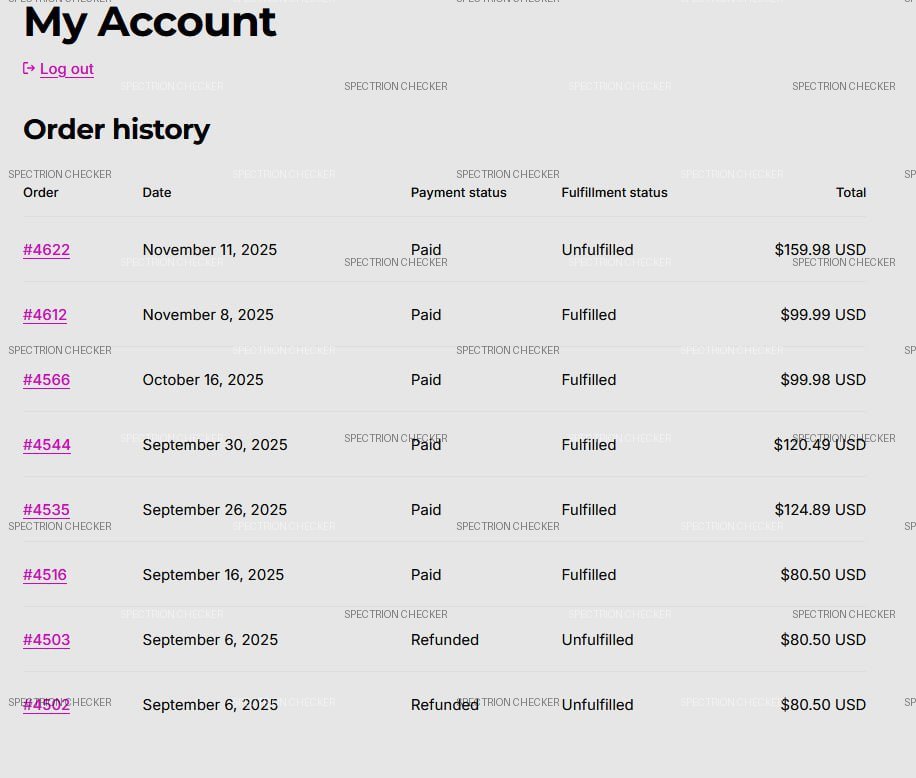Click the Payment status column header
The height and width of the screenshot is (778, 916).
(458, 192)
